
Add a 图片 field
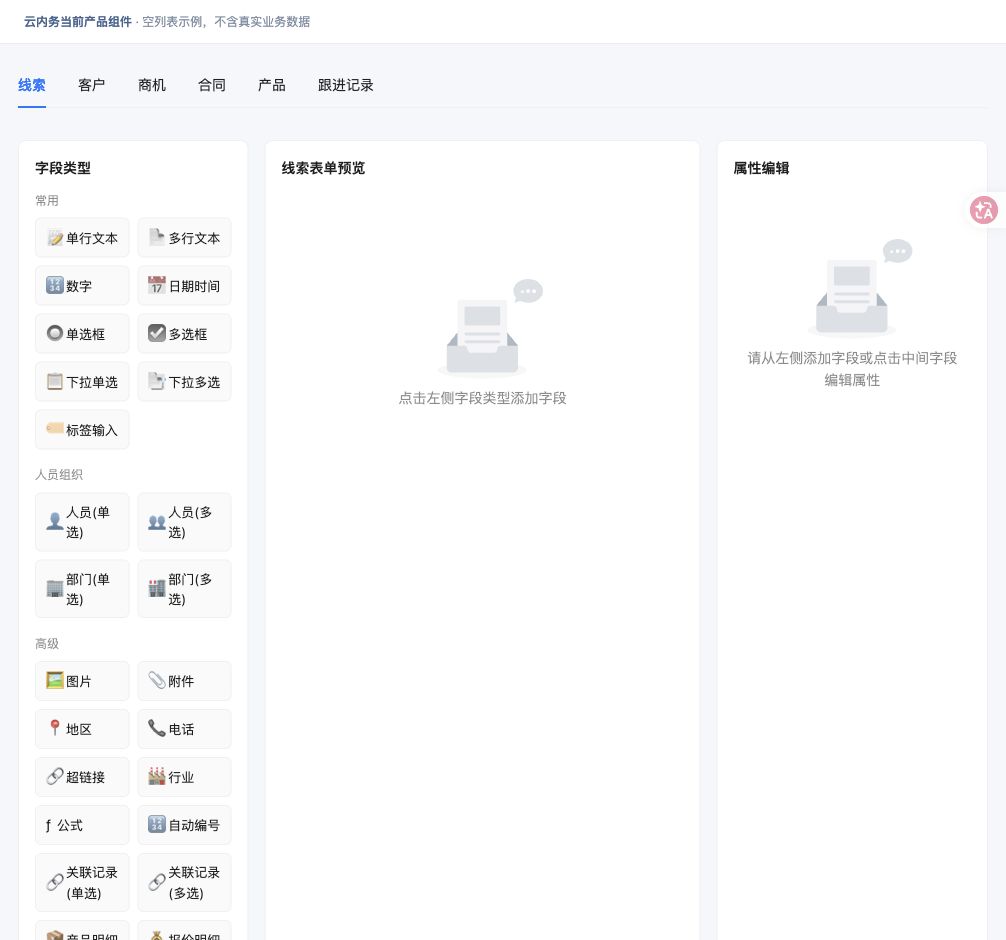tap(82, 681)
